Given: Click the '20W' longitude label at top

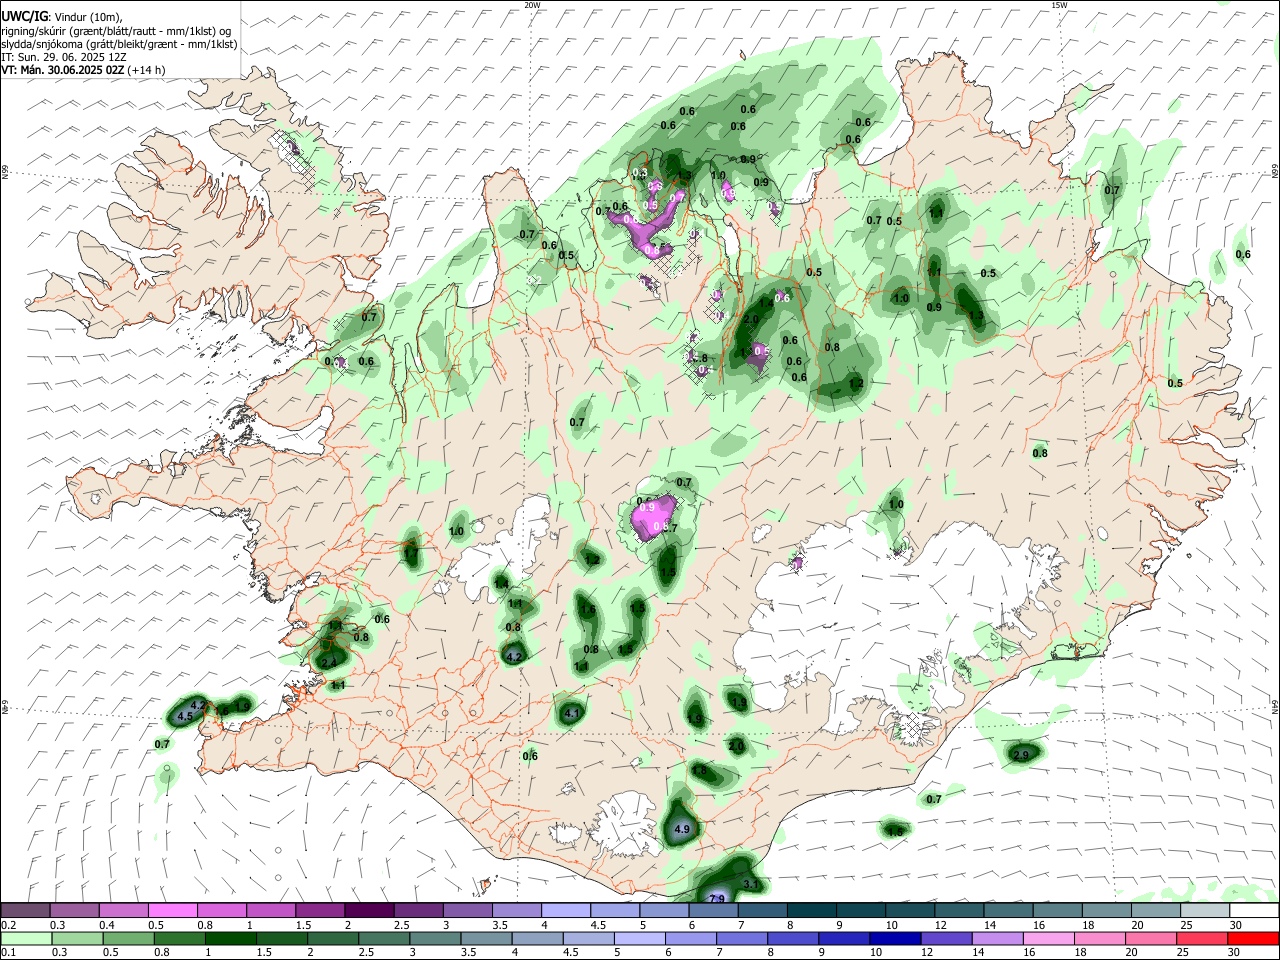Looking at the screenshot, I should [x=532, y=5].
